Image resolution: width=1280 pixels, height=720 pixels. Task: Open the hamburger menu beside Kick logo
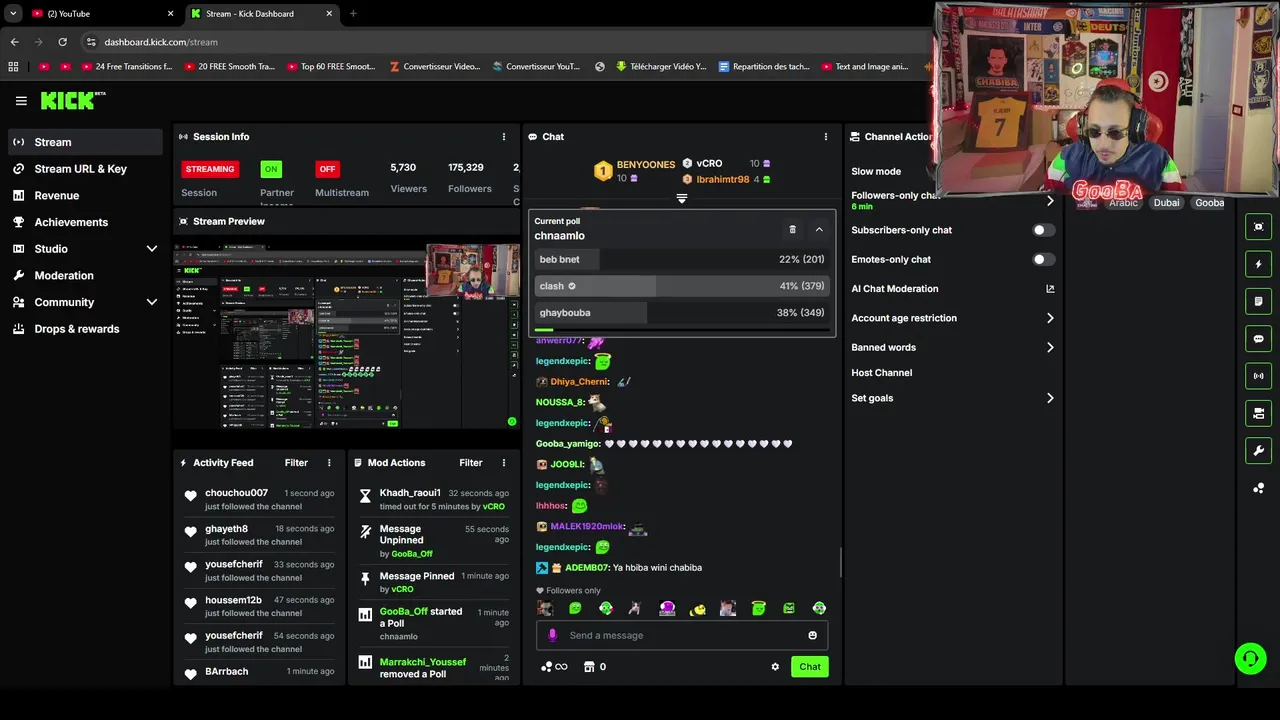point(21,101)
